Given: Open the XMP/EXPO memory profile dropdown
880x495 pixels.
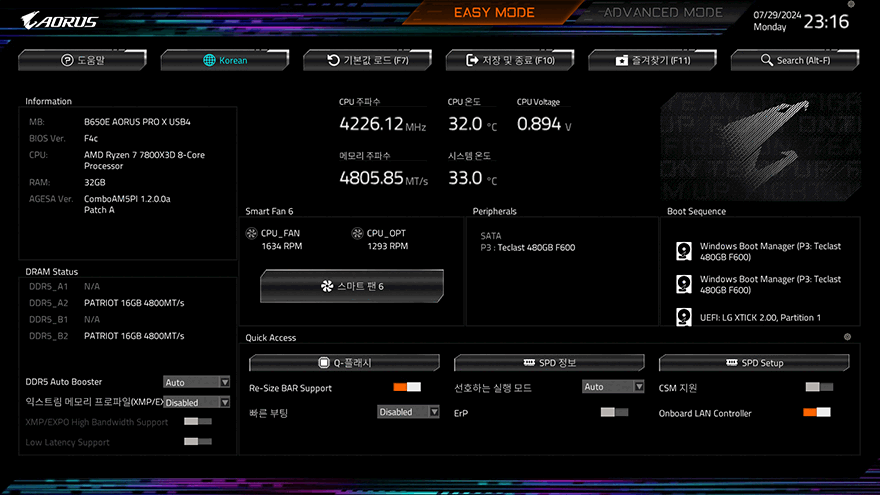Looking at the screenshot, I should coord(196,402).
